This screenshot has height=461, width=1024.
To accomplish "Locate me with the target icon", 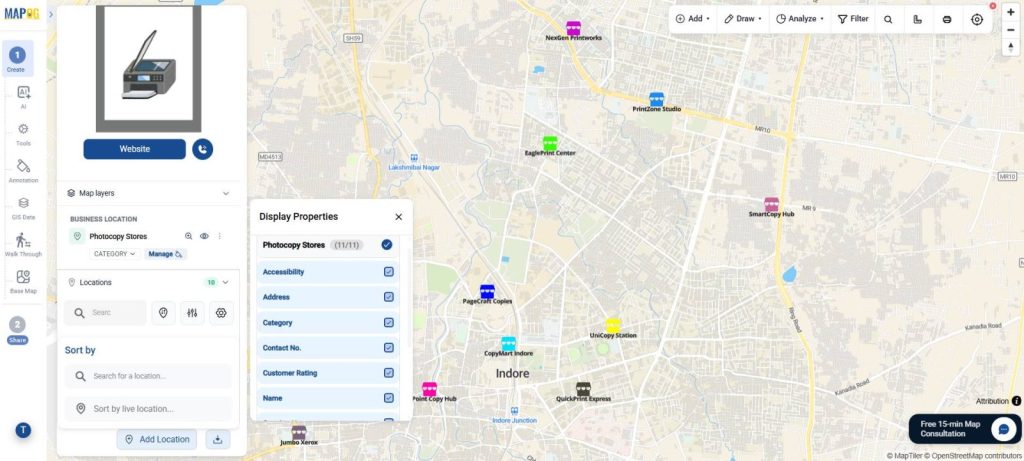I will tap(977, 19).
